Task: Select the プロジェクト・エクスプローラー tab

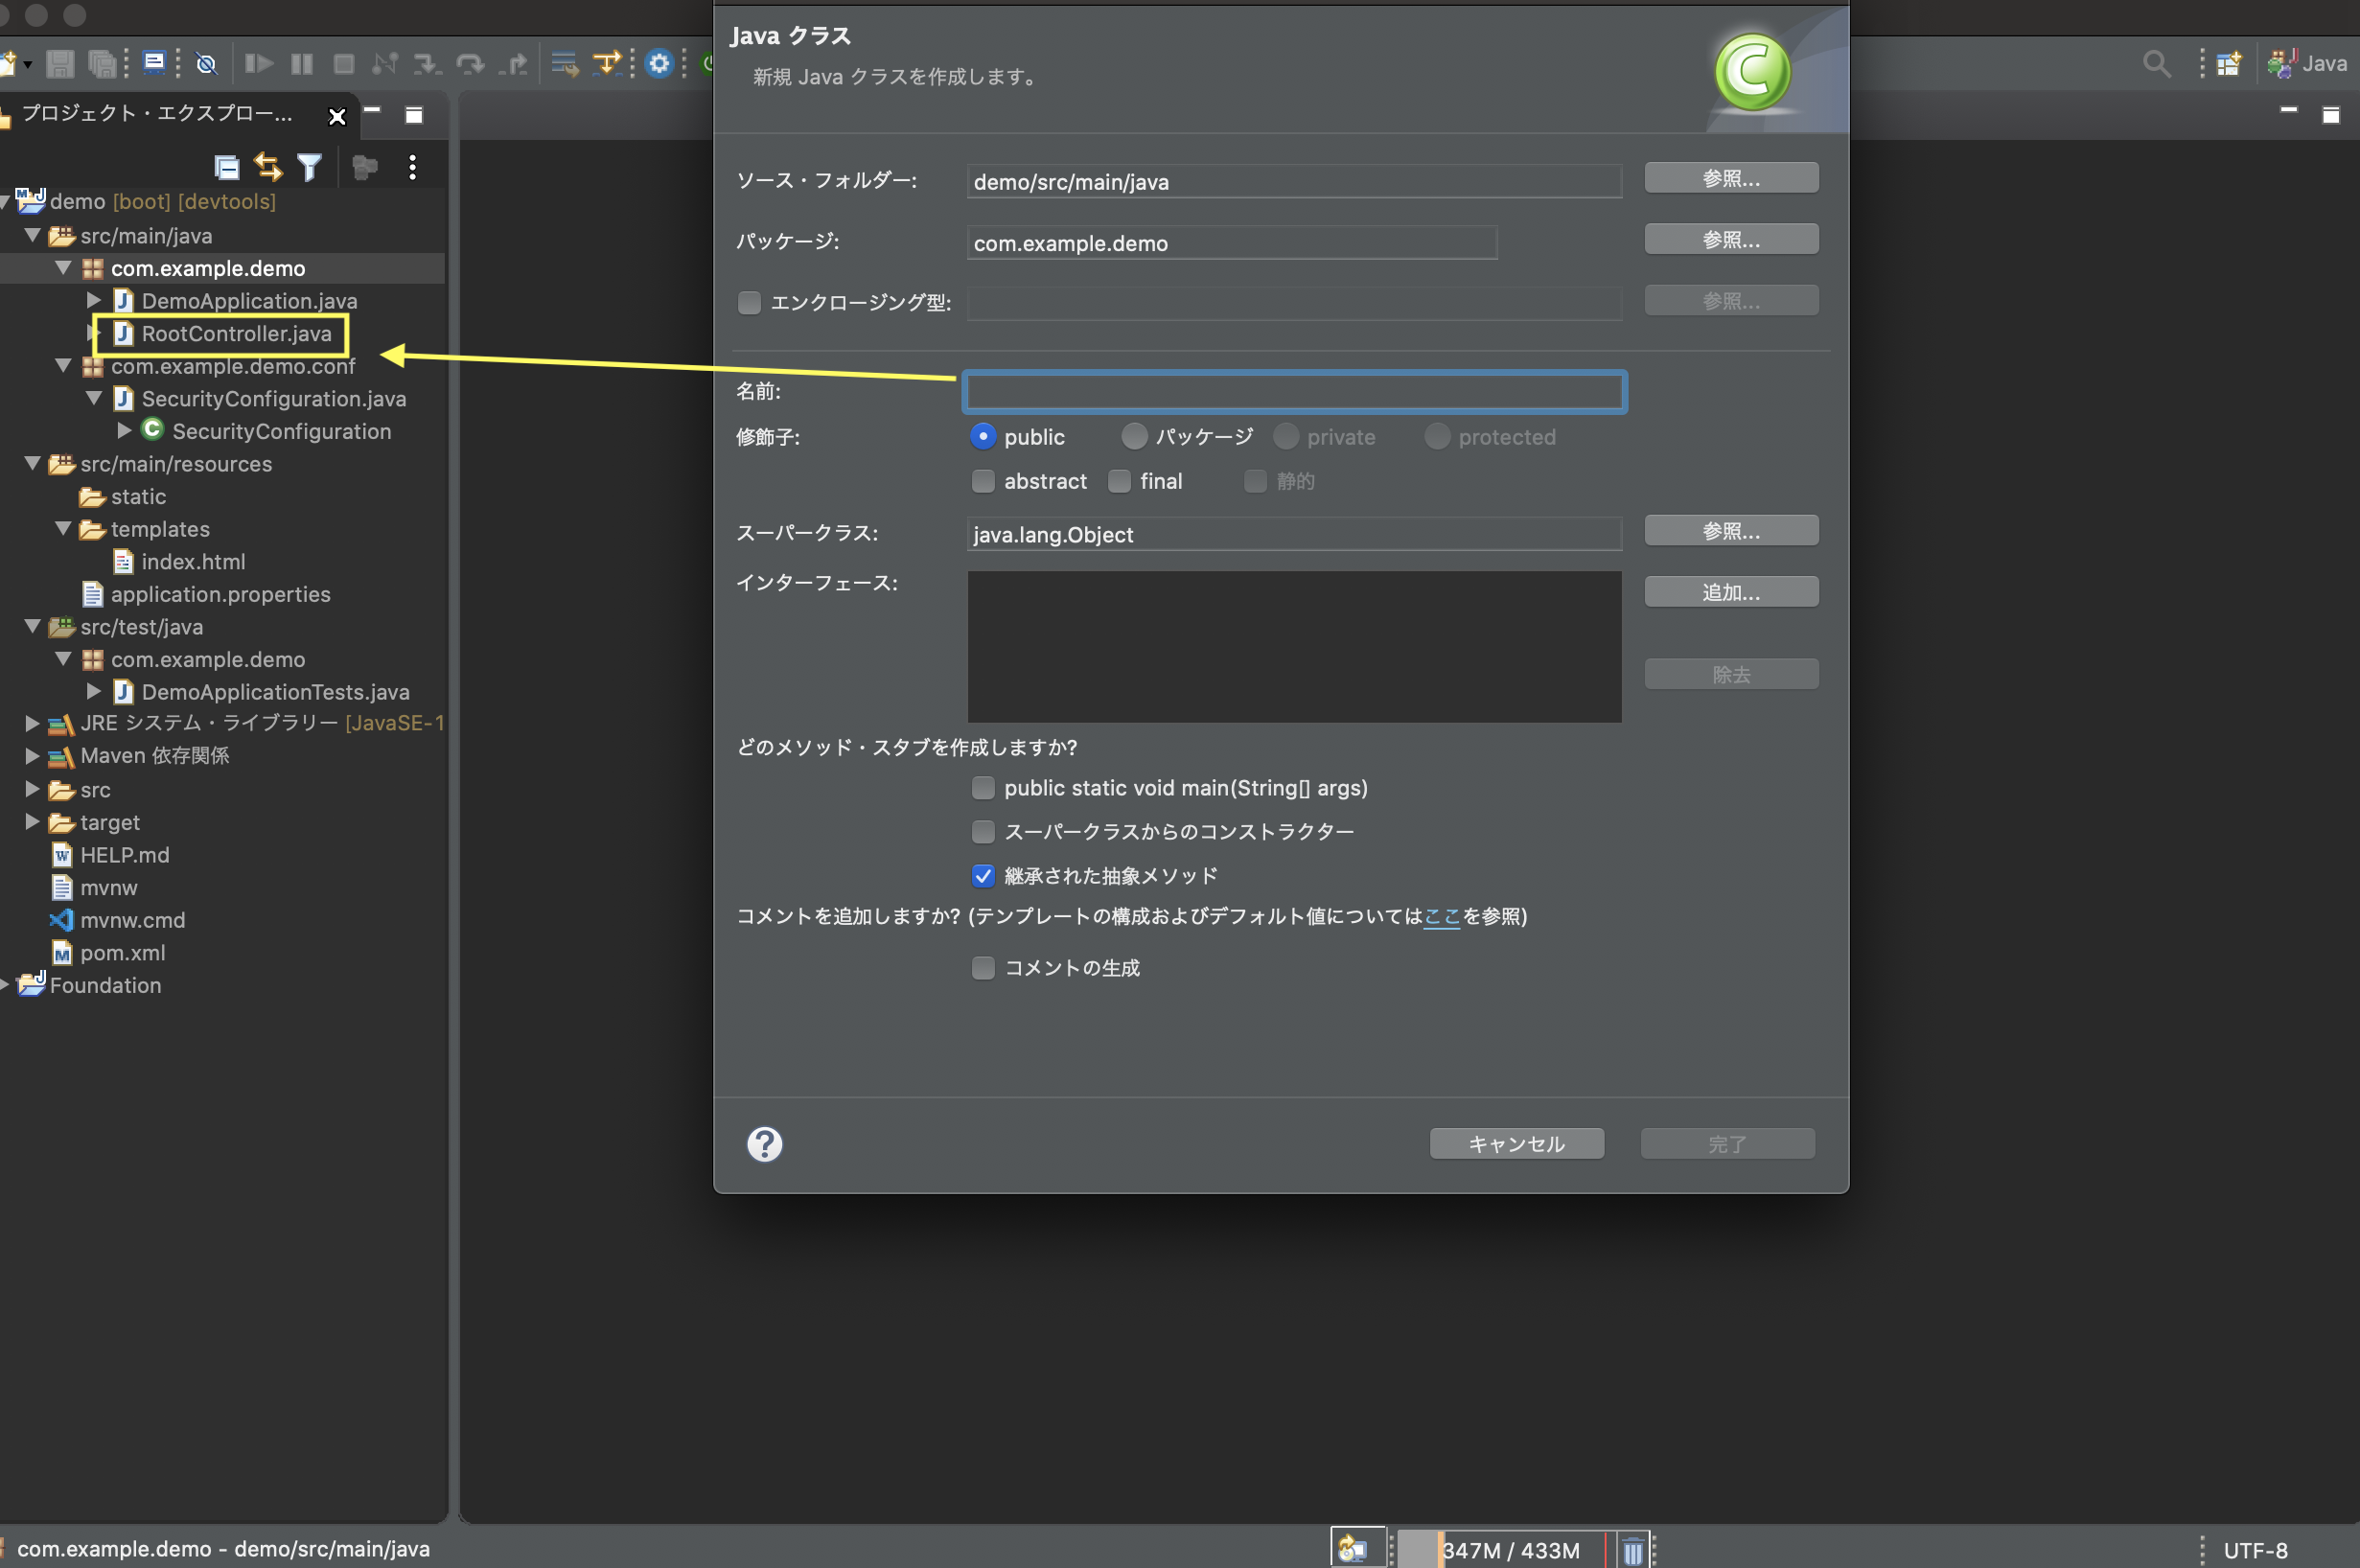Action: pos(157,114)
